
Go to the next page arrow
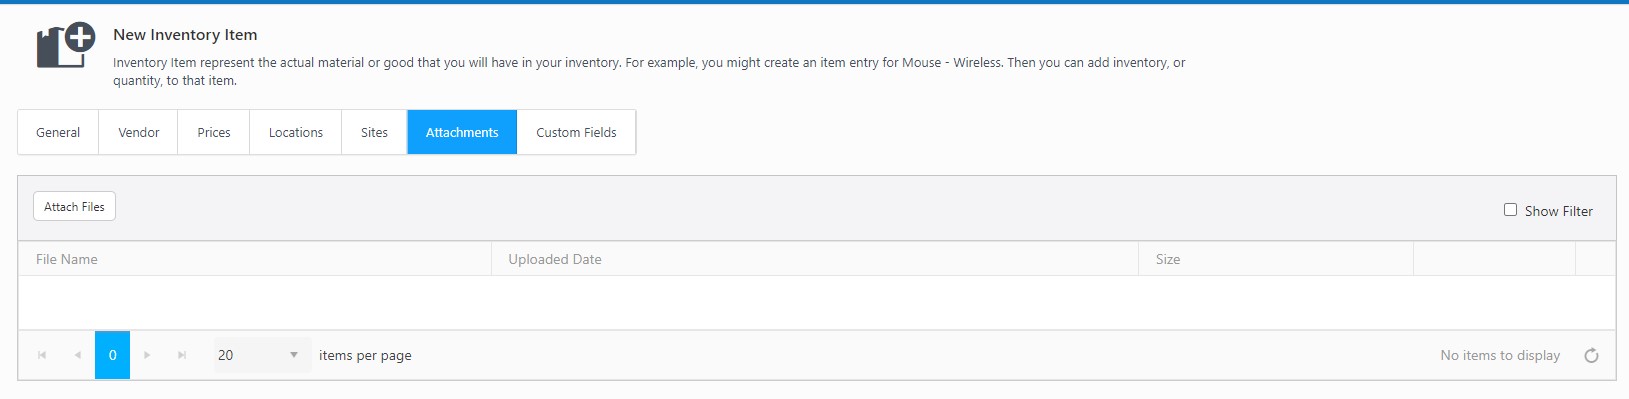click(x=147, y=355)
